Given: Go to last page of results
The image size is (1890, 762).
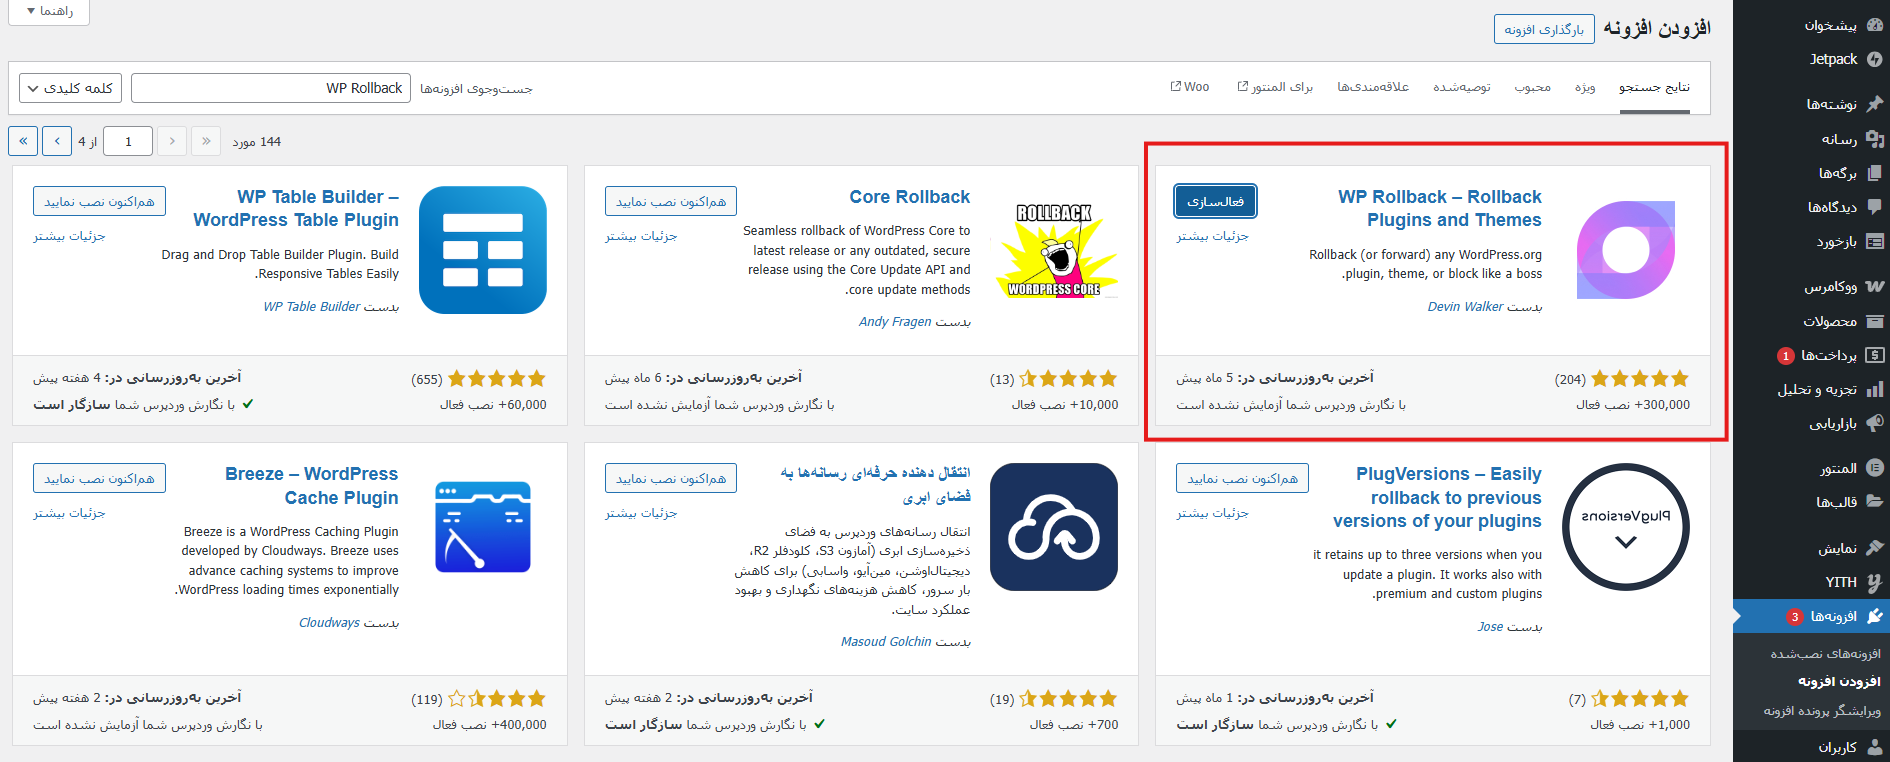Looking at the screenshot, I should (x=23, y=141).
